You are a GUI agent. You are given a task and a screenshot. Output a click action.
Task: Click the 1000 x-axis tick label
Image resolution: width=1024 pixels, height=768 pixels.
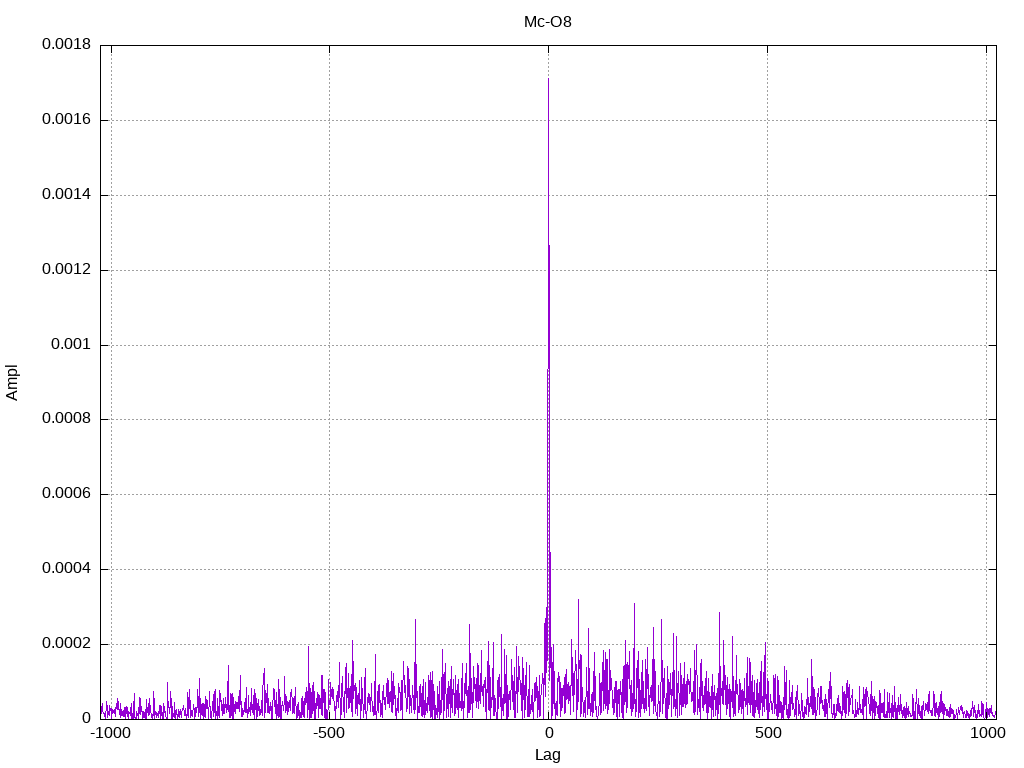tap(987, 733)
